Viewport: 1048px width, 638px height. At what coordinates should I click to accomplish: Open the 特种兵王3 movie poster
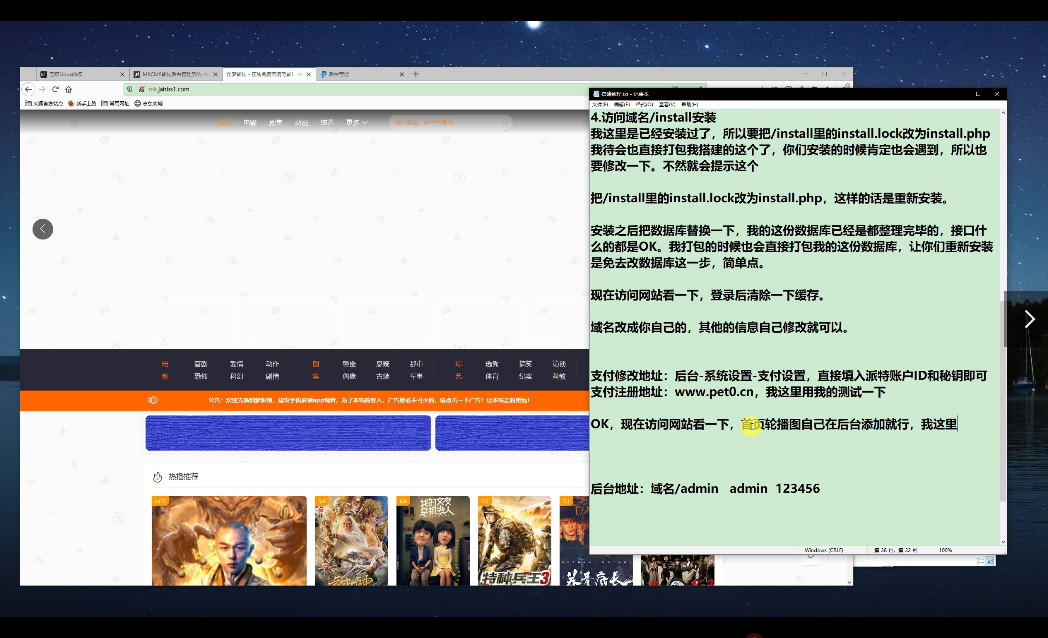[x=515, y=540]
